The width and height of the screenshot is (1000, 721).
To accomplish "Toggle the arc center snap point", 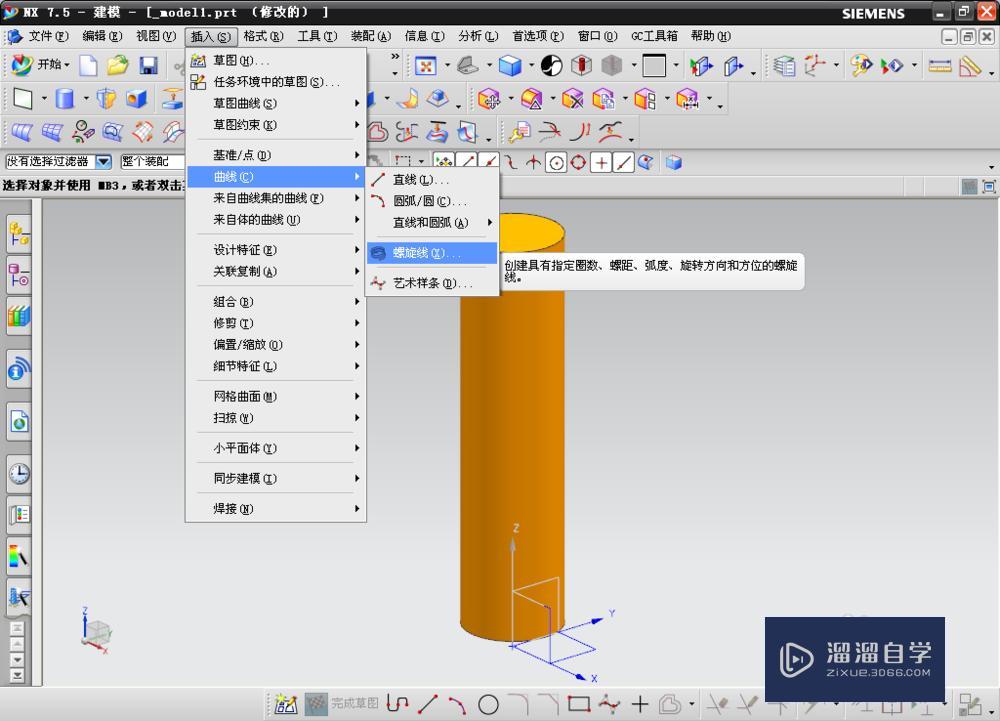I will point(556,163).
